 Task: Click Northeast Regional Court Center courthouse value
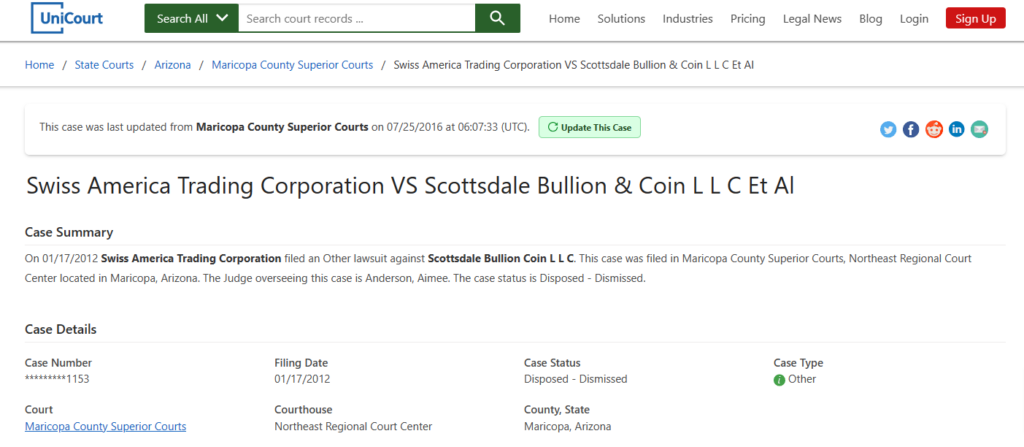click(353, 426)
